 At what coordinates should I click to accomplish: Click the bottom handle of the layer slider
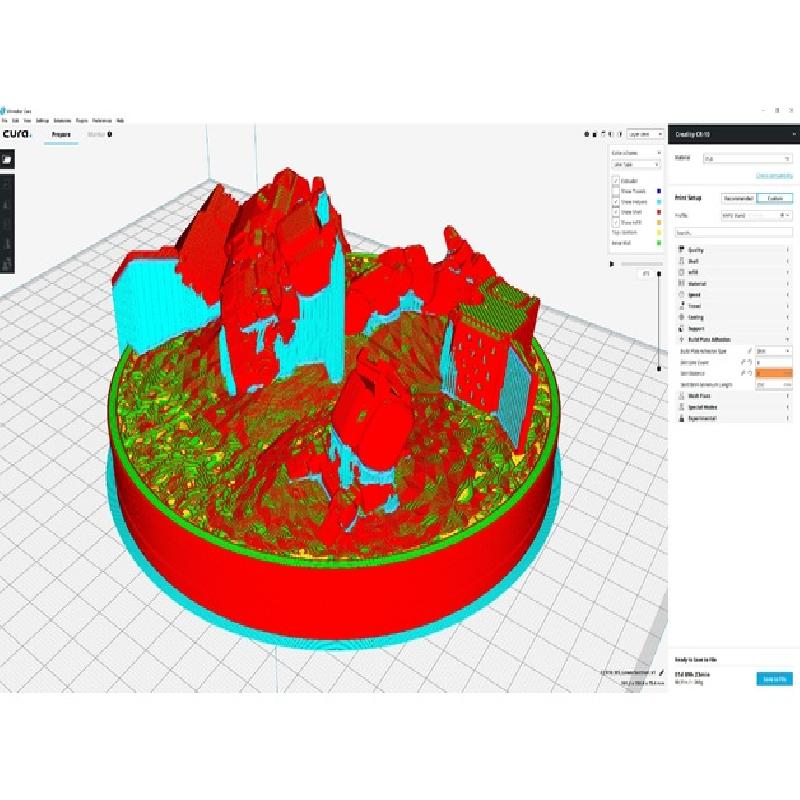point(659,368)
